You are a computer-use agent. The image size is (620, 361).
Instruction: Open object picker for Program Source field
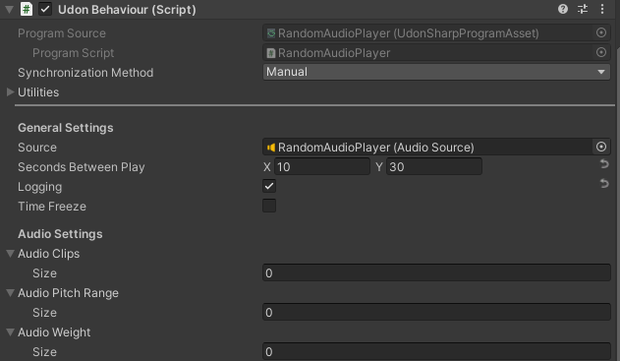coord(601,33)
